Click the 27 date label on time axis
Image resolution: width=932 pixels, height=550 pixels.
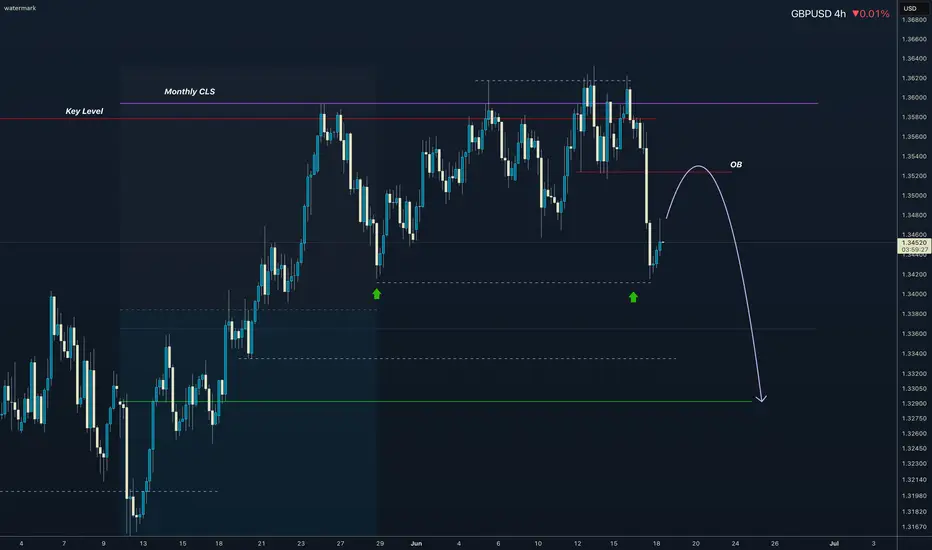[340, 543]
